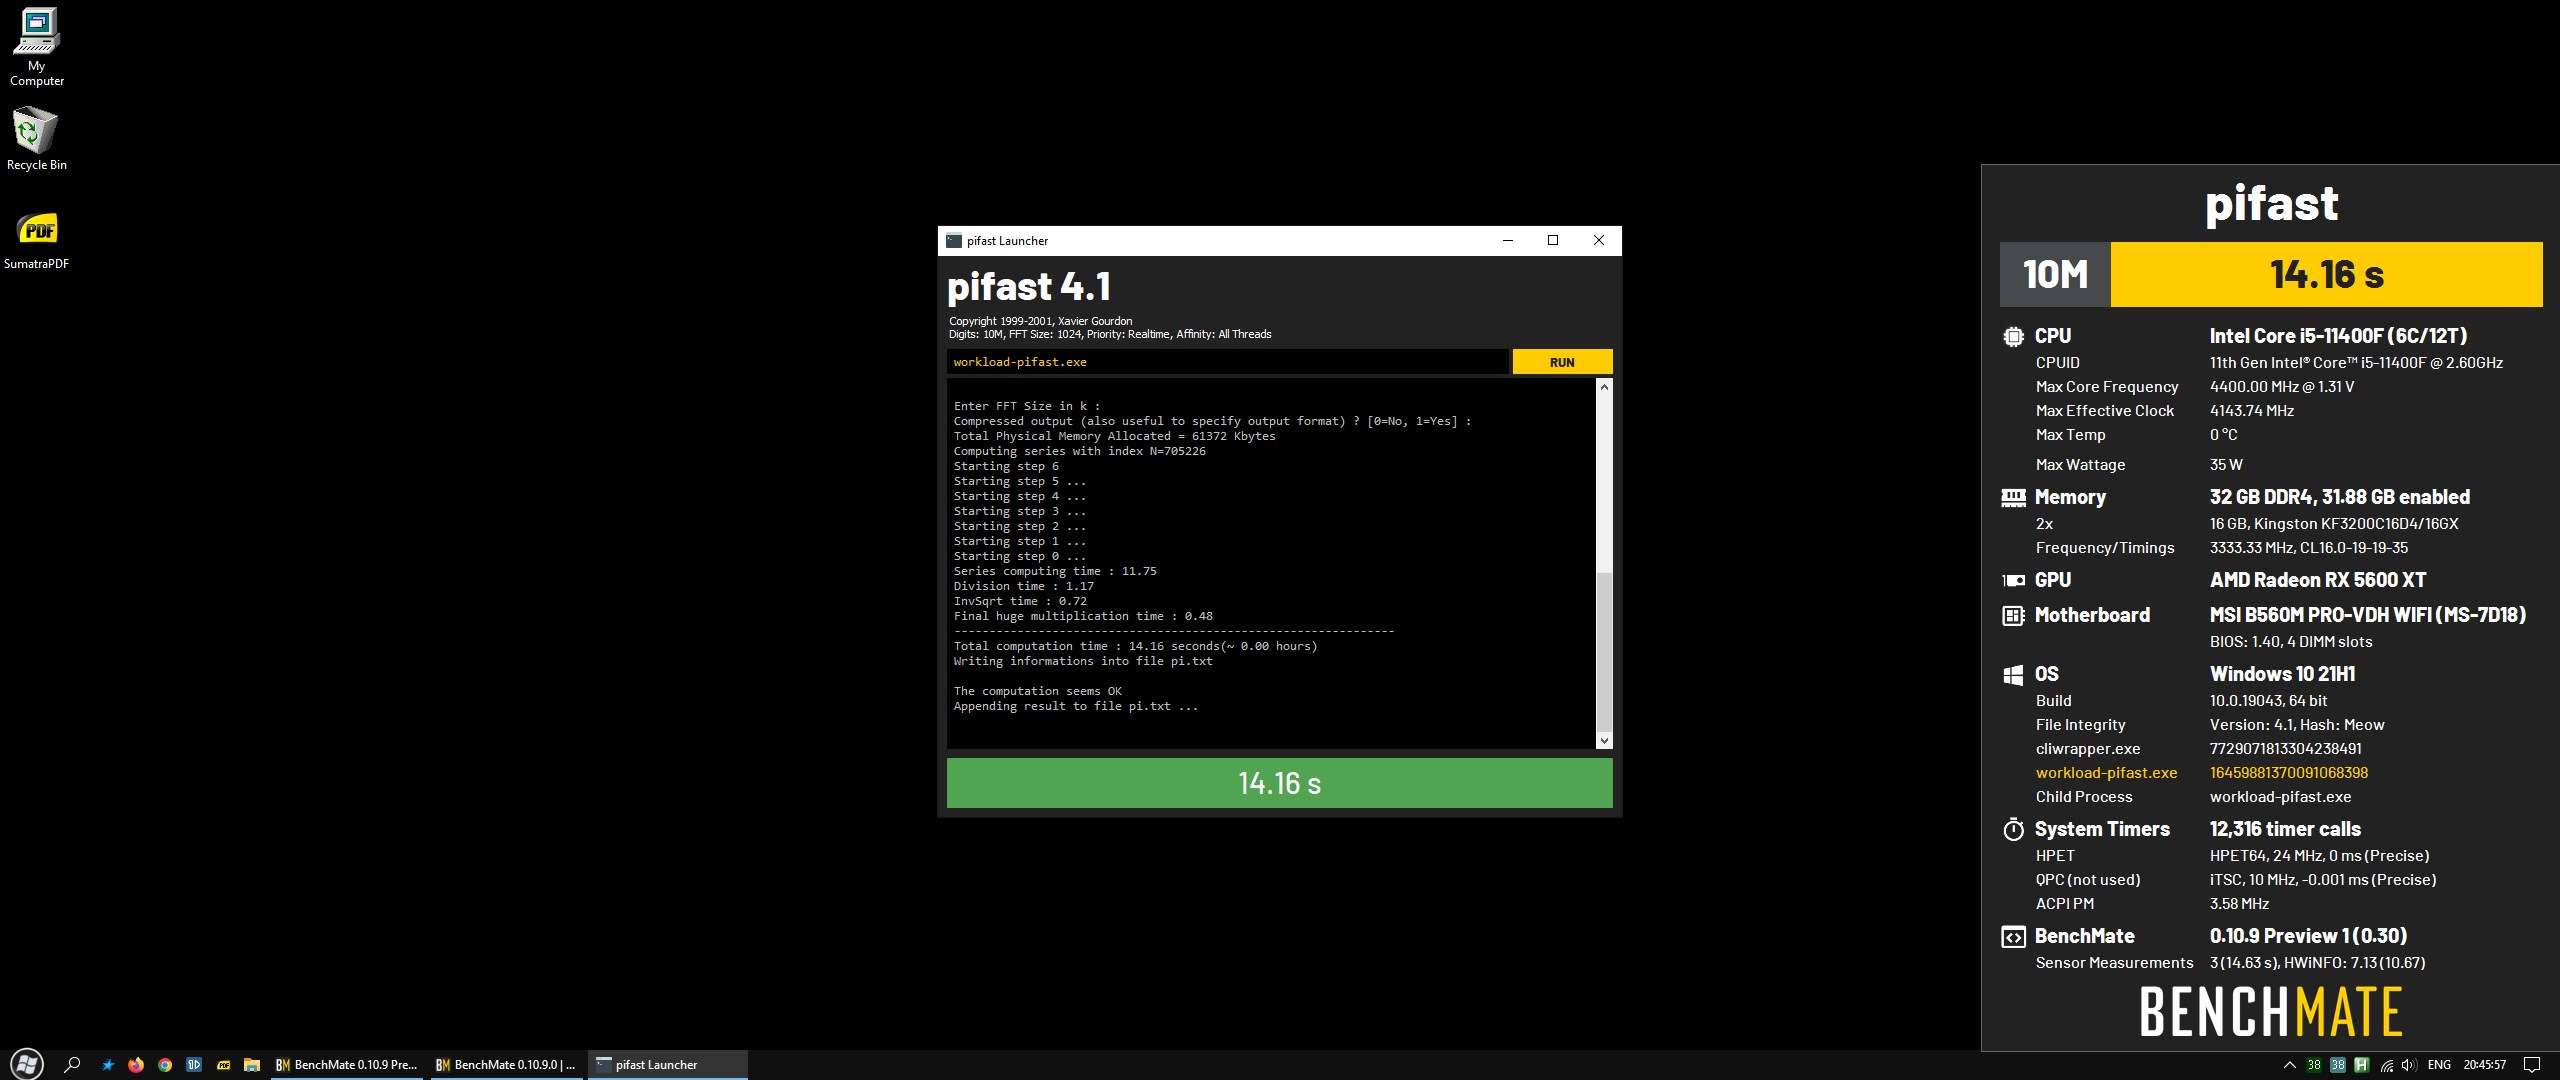Click the dark green 38 temperature tray icon
The width and height of the screenshot is (2560, 1080).
(2314, 1065)
